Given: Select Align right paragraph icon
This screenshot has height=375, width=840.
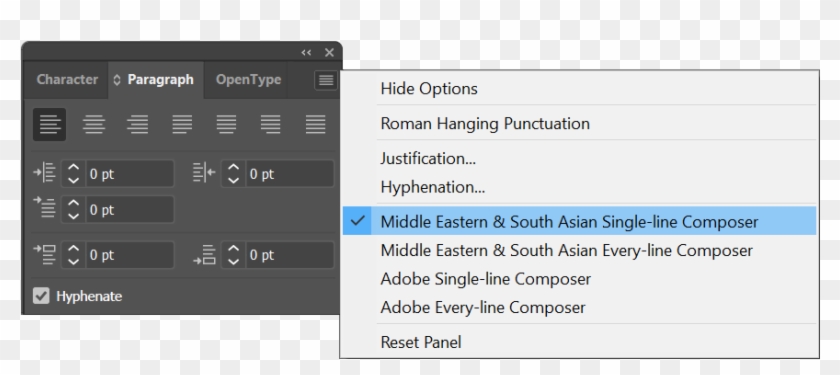Looking at the screenshot, I should [x=138, y=124].
